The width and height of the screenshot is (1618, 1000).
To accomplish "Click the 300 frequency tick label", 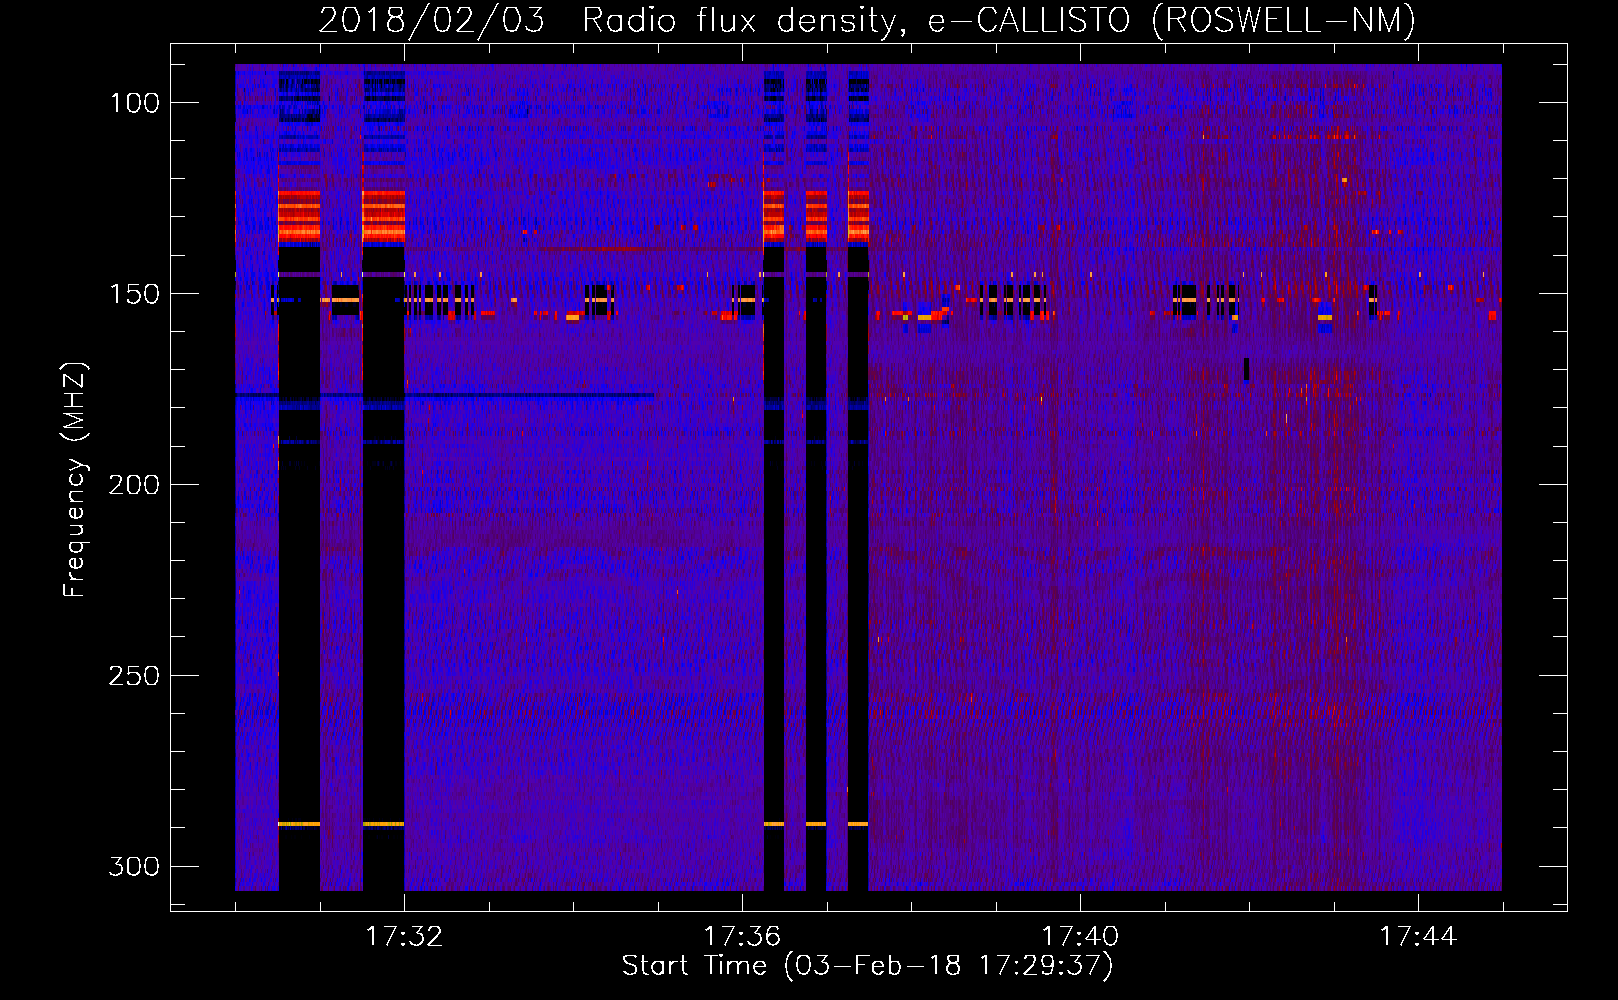I will coord(134,866).
